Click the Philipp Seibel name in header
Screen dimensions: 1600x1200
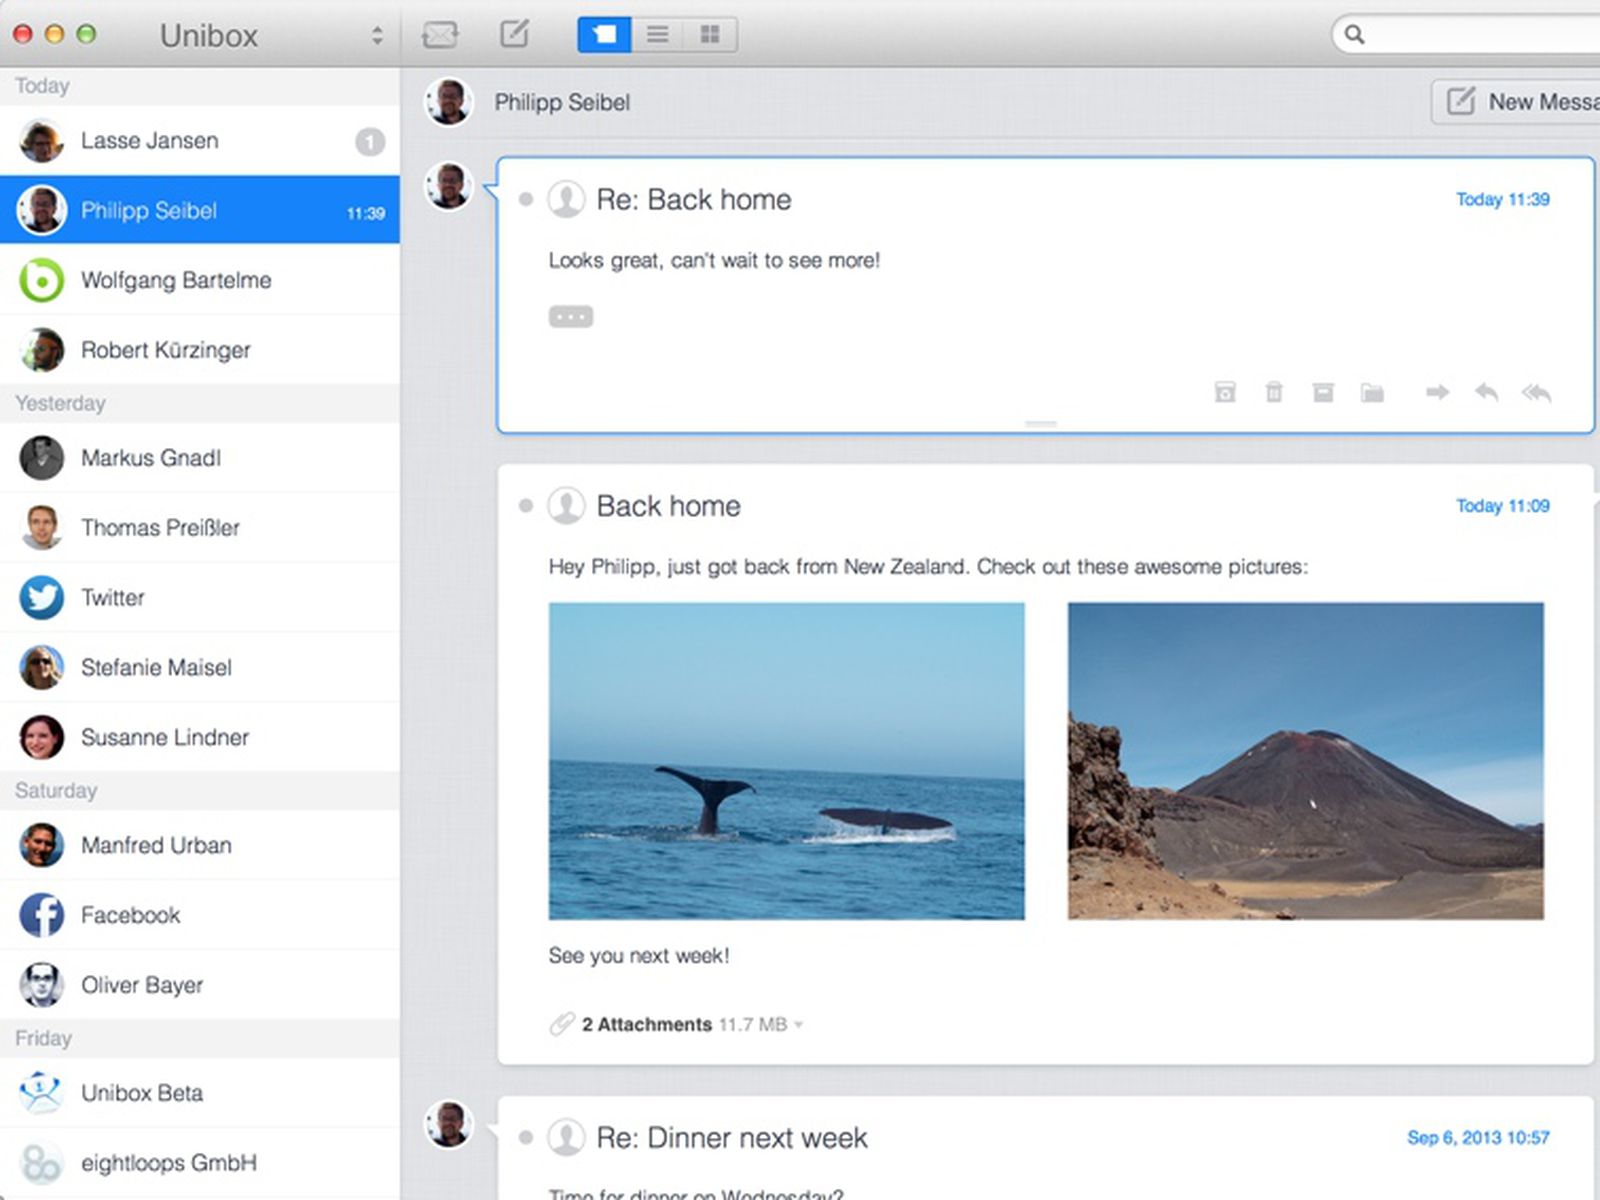point(562,103)
